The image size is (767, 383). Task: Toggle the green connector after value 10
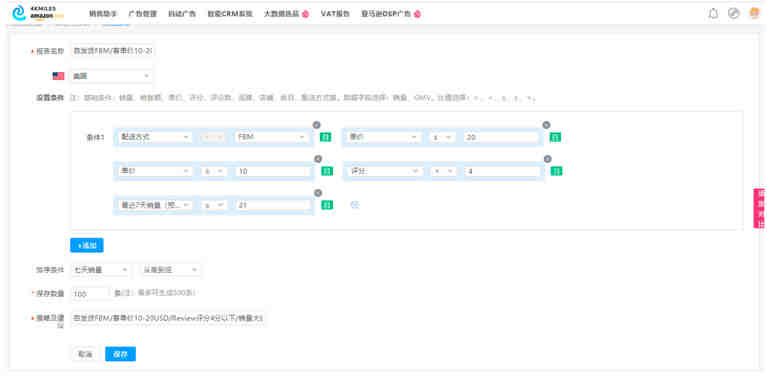point(327,171)
